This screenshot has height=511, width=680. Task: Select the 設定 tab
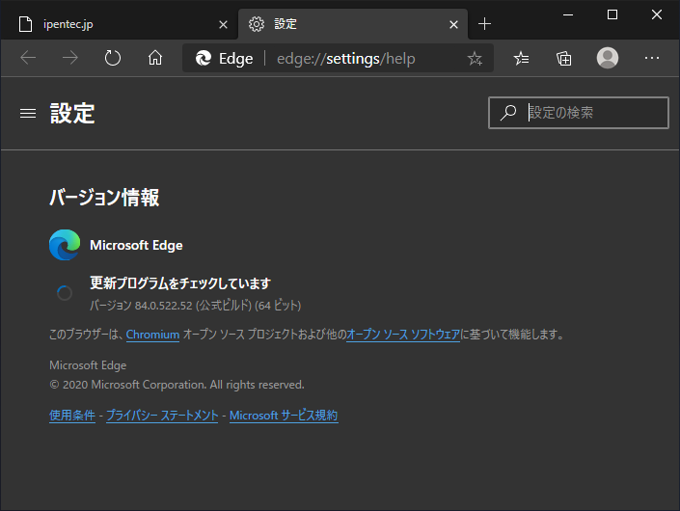tap(352, 24)
